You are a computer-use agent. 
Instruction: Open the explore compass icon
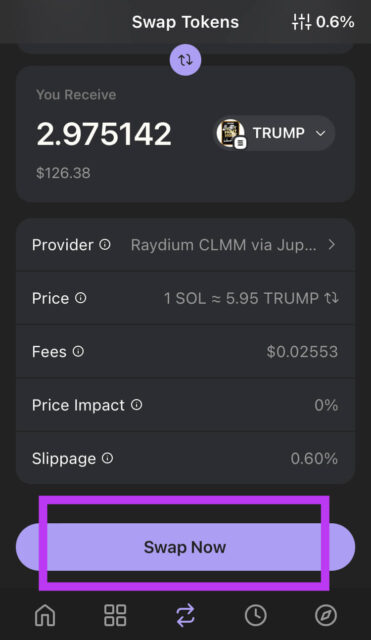click(x=326, y=615)
